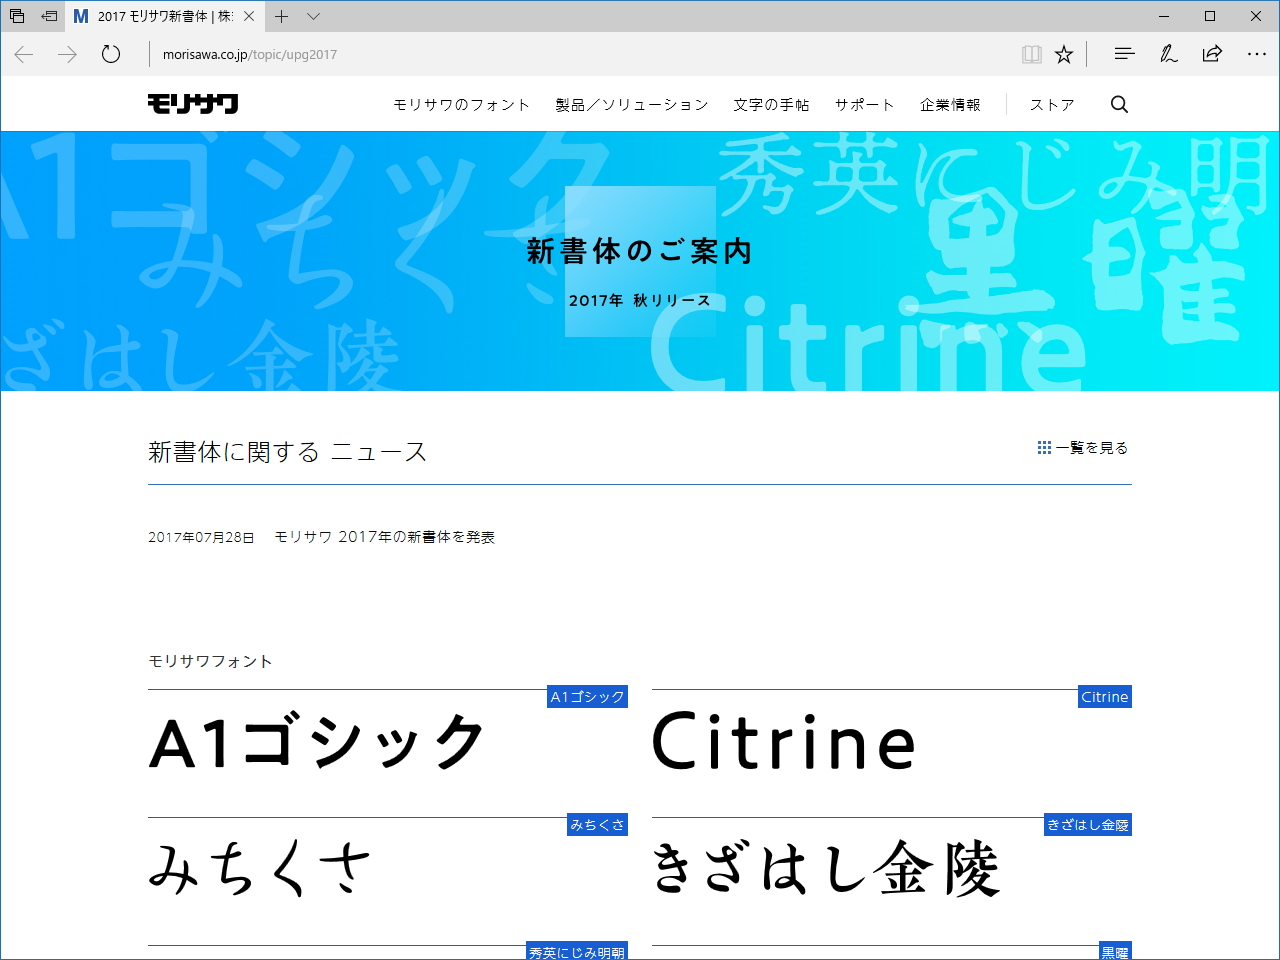Add this page to favorites via the star
Image resolution: width=1280 pixels, height=960 pixels.
[1064, 54]
